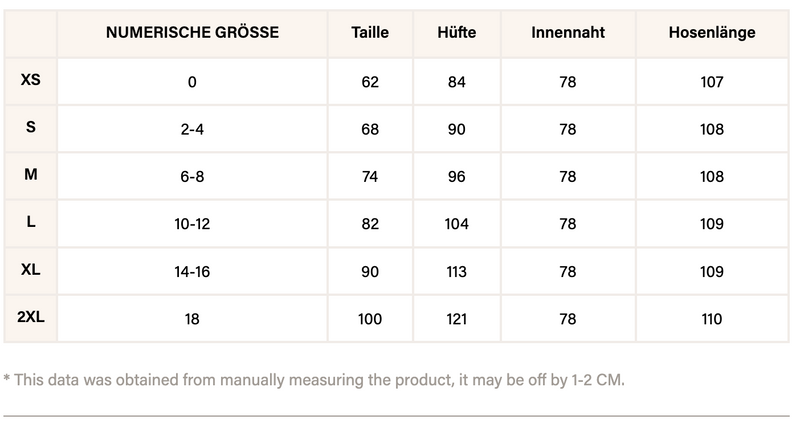
Task: Select the Hosenlänge value 107 cell
Action: coord(711,82)
